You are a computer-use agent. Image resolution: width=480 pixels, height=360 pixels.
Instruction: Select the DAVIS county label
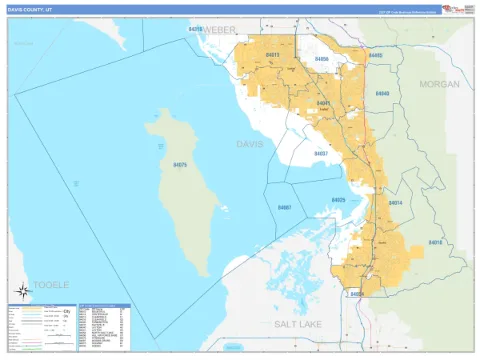point(250,144)
